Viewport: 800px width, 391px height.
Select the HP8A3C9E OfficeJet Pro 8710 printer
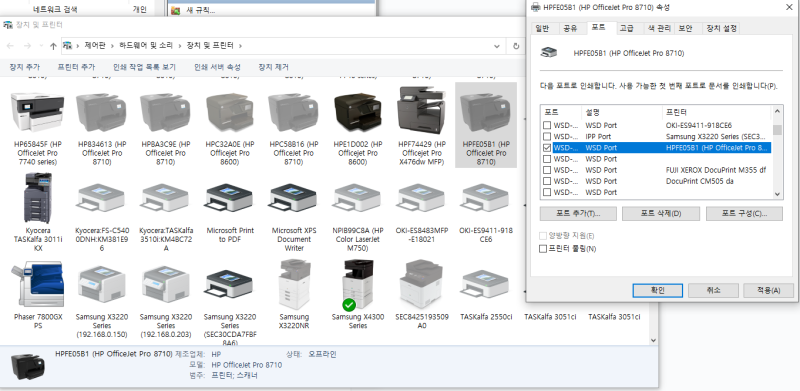pyautogui.click(x=165, y=113)
